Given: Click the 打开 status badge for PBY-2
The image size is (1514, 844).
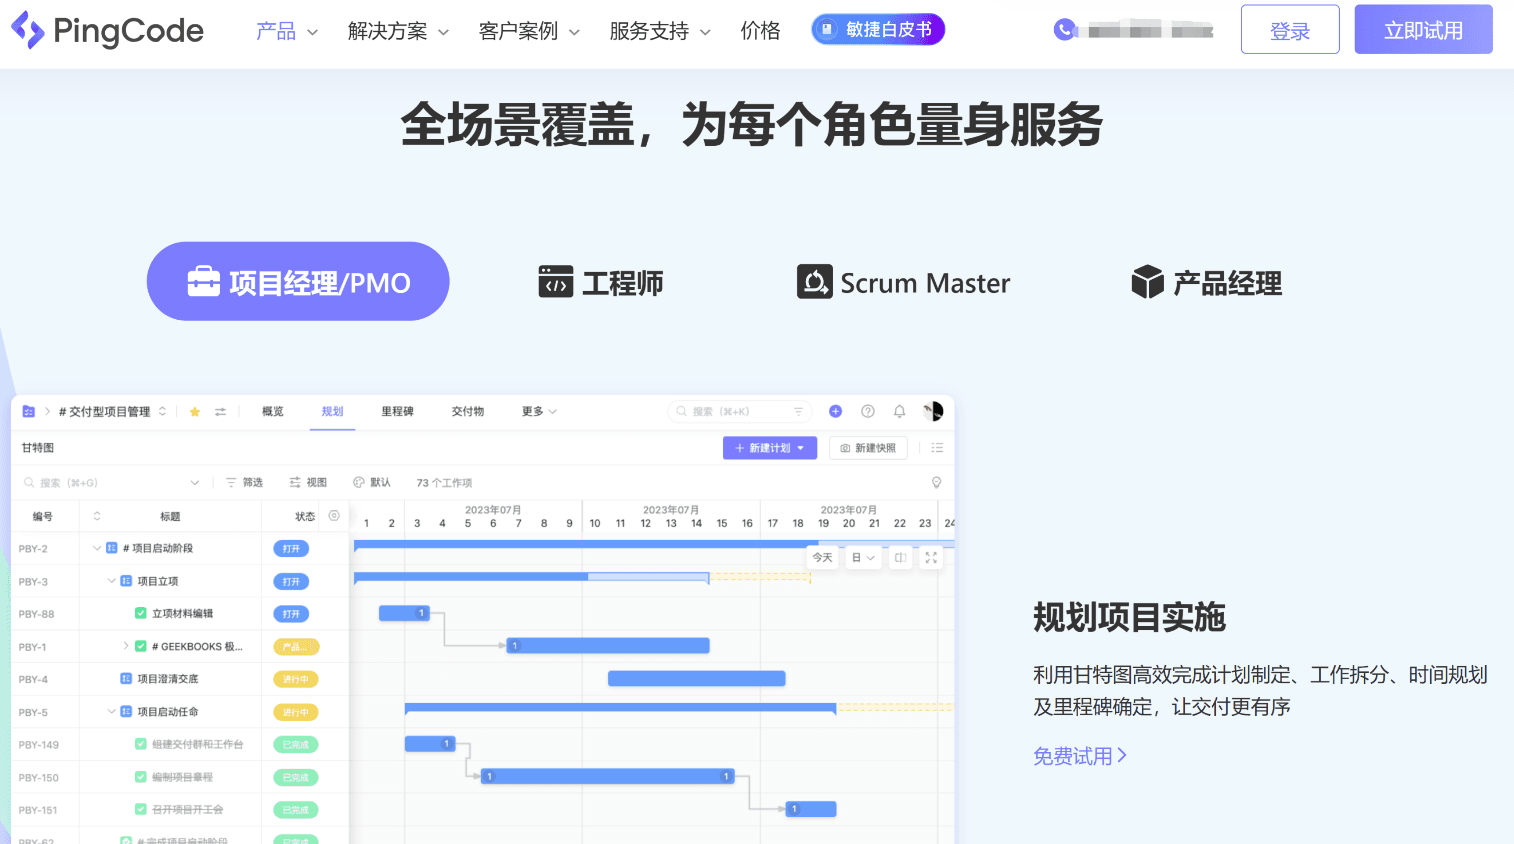Looking at the screenshot, I should tap(291, 549).
